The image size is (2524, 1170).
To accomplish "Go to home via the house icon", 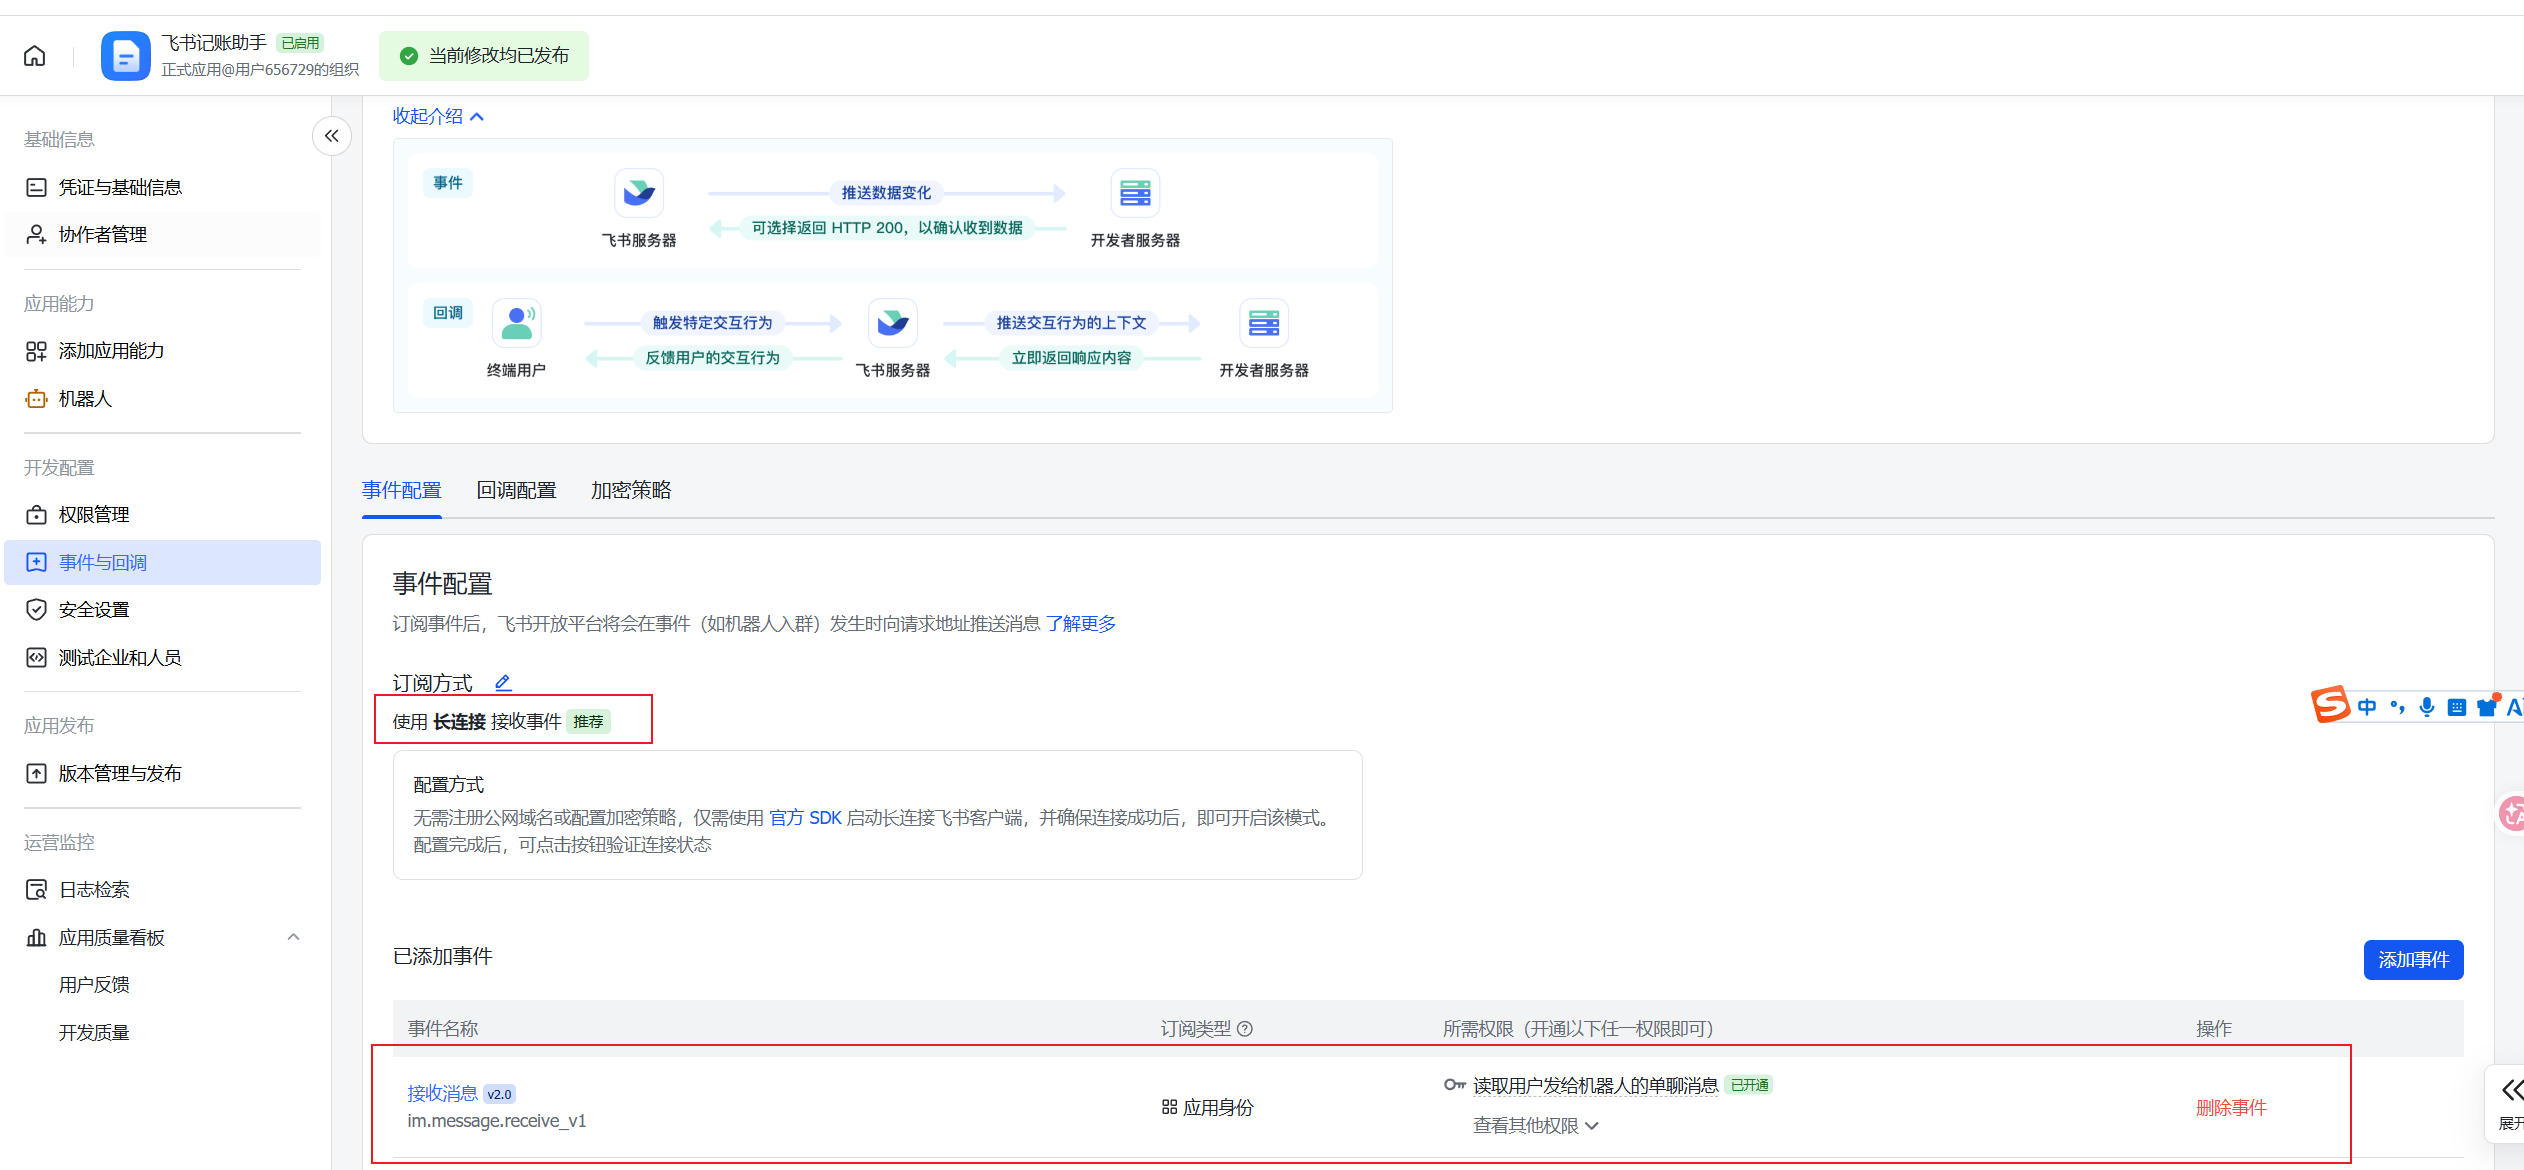I will (35, 56).
